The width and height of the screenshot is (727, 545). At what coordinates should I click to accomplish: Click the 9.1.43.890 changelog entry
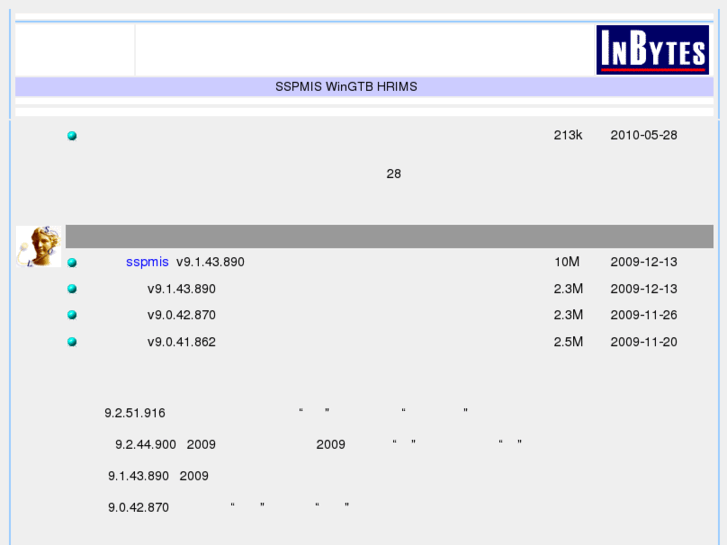click(x=138, y=476)
